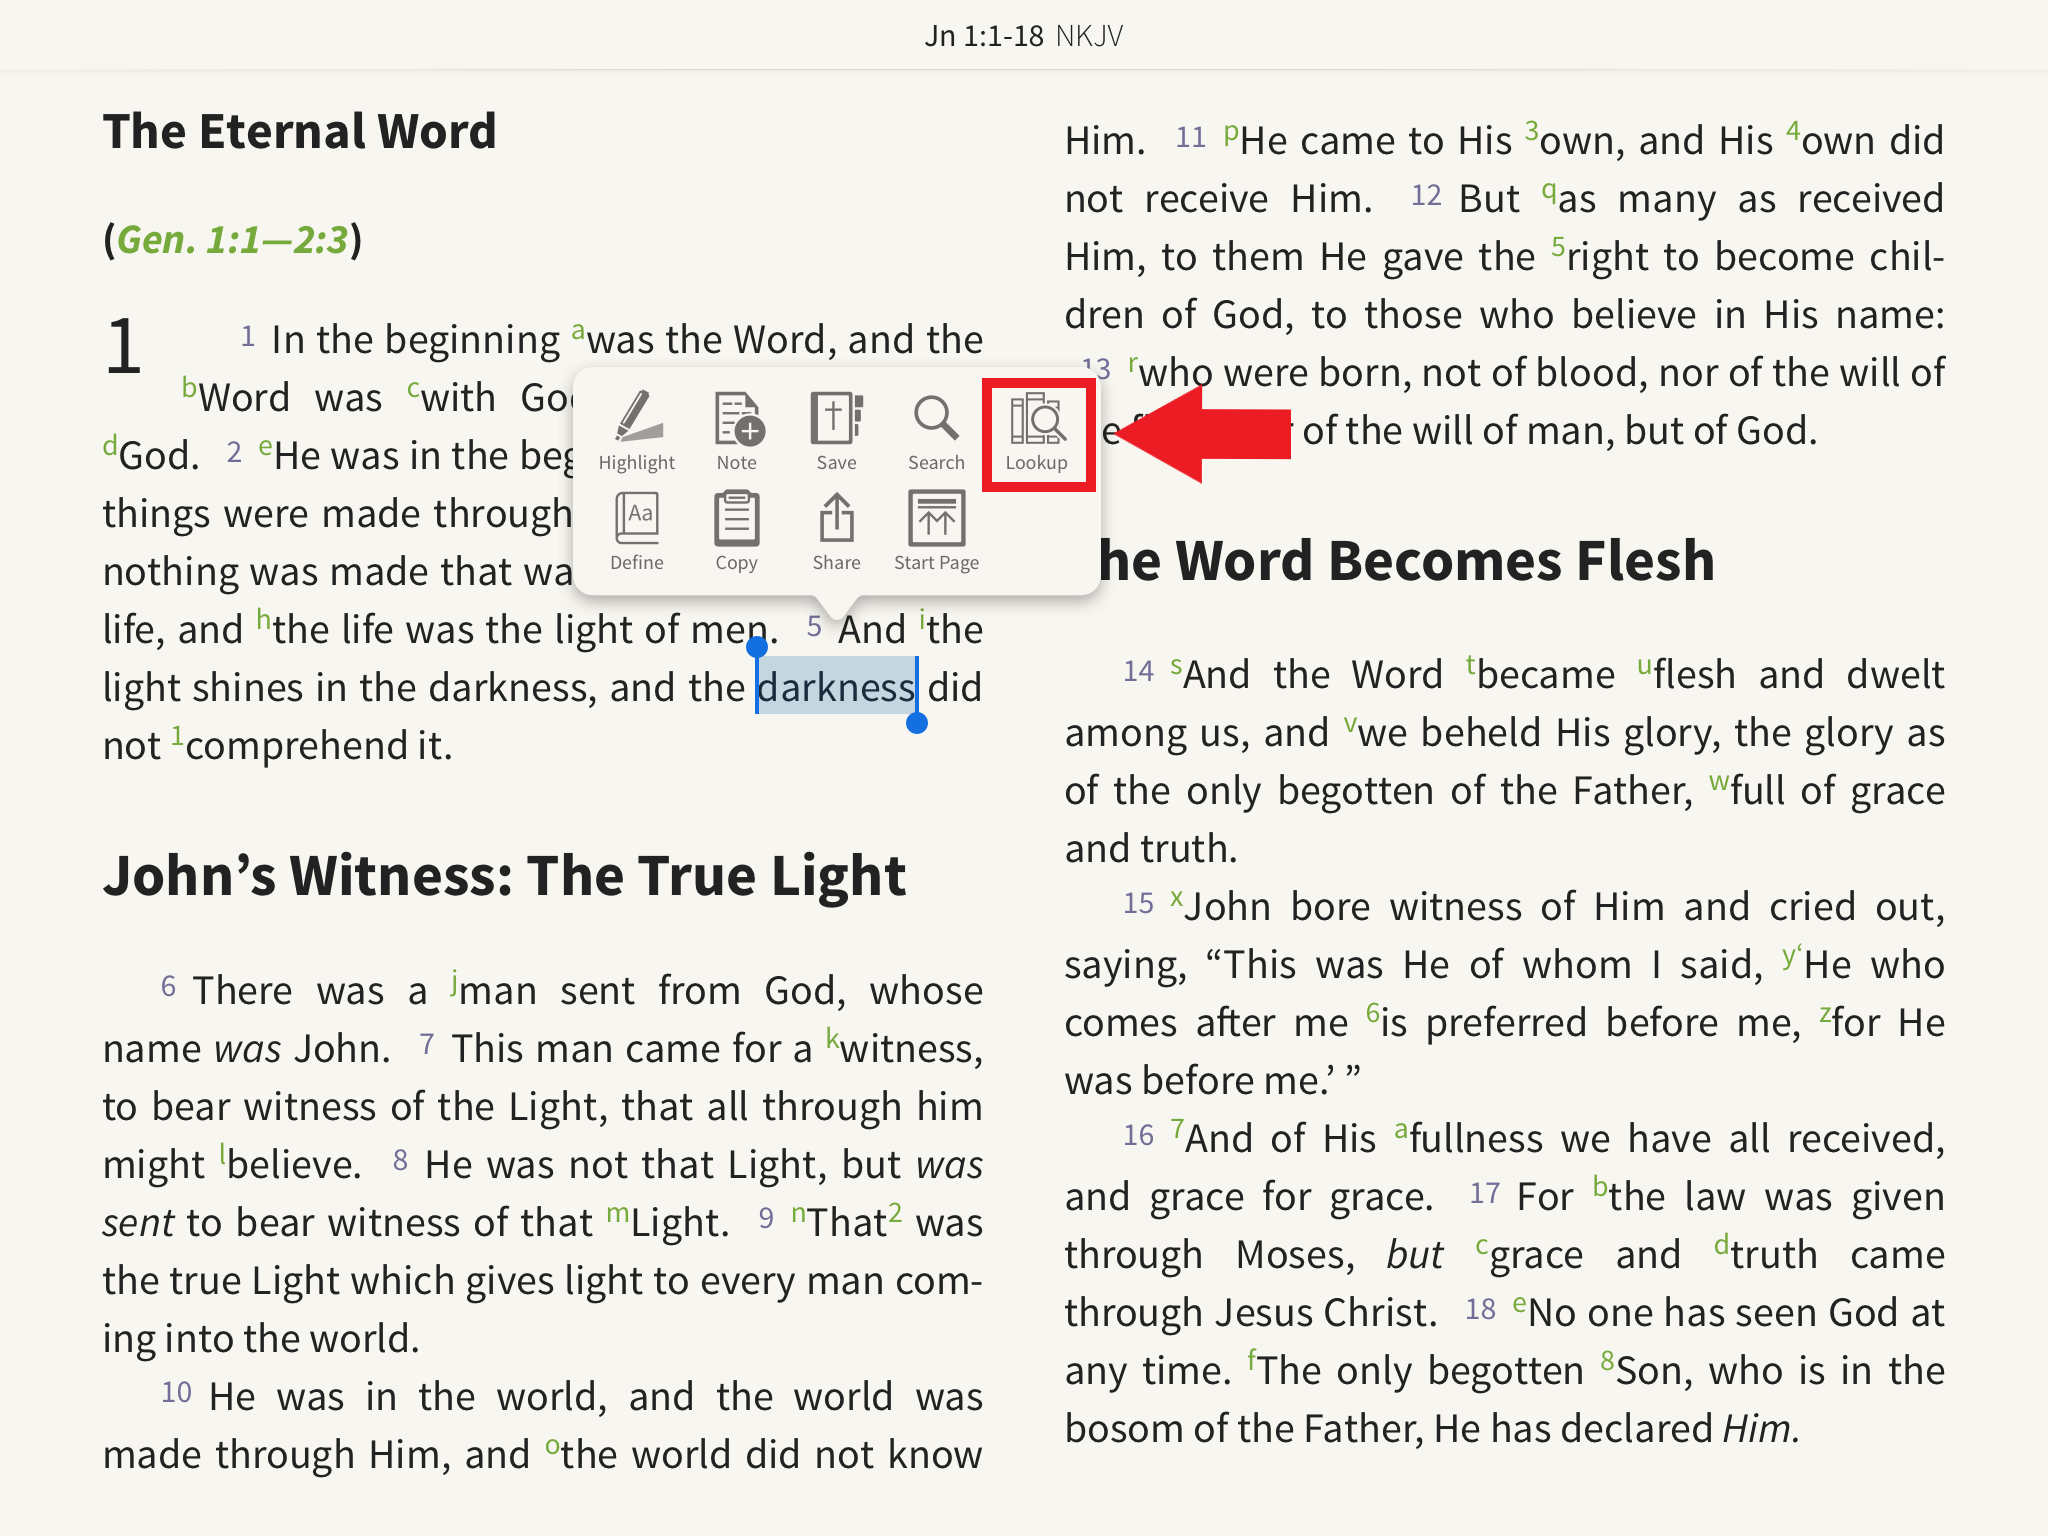Open footnote 2 after That
The height and width of the screenshot is (1536, 2048).
pos(896,1213)
